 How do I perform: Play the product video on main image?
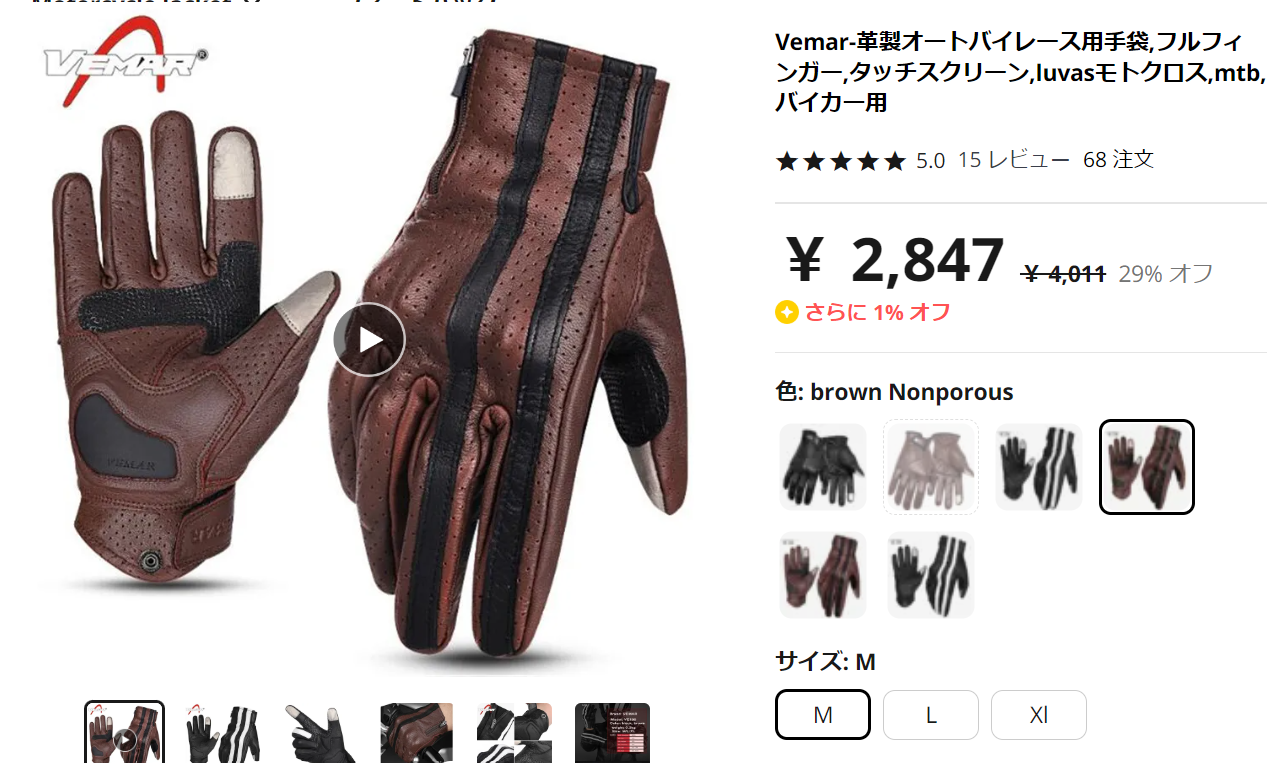point(369,339)
